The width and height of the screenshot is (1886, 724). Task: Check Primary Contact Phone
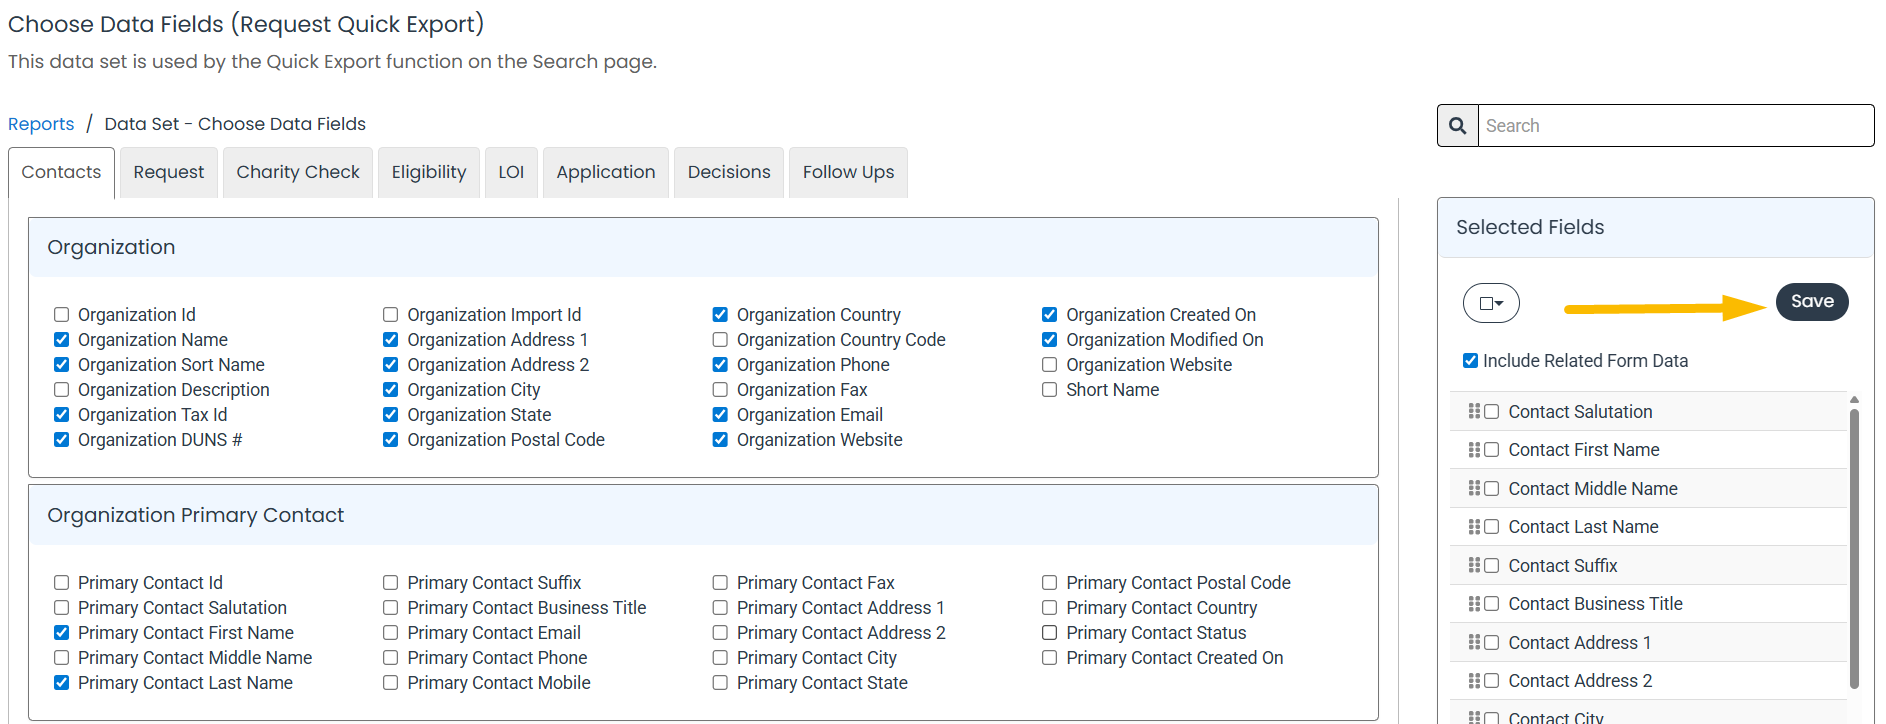(x=391, y=658)
